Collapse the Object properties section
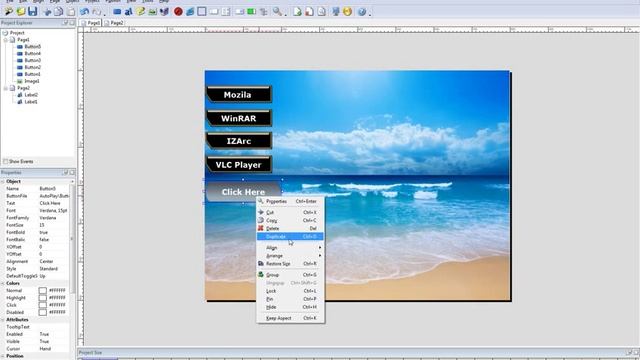Image resolution: width=640 pixels, height=360 pixels. tap(3, 181)
